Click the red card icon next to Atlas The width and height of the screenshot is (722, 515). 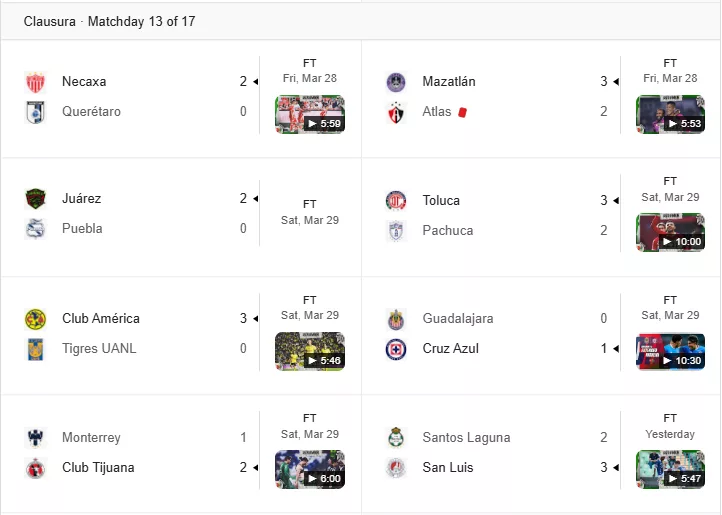pos(462,112)
